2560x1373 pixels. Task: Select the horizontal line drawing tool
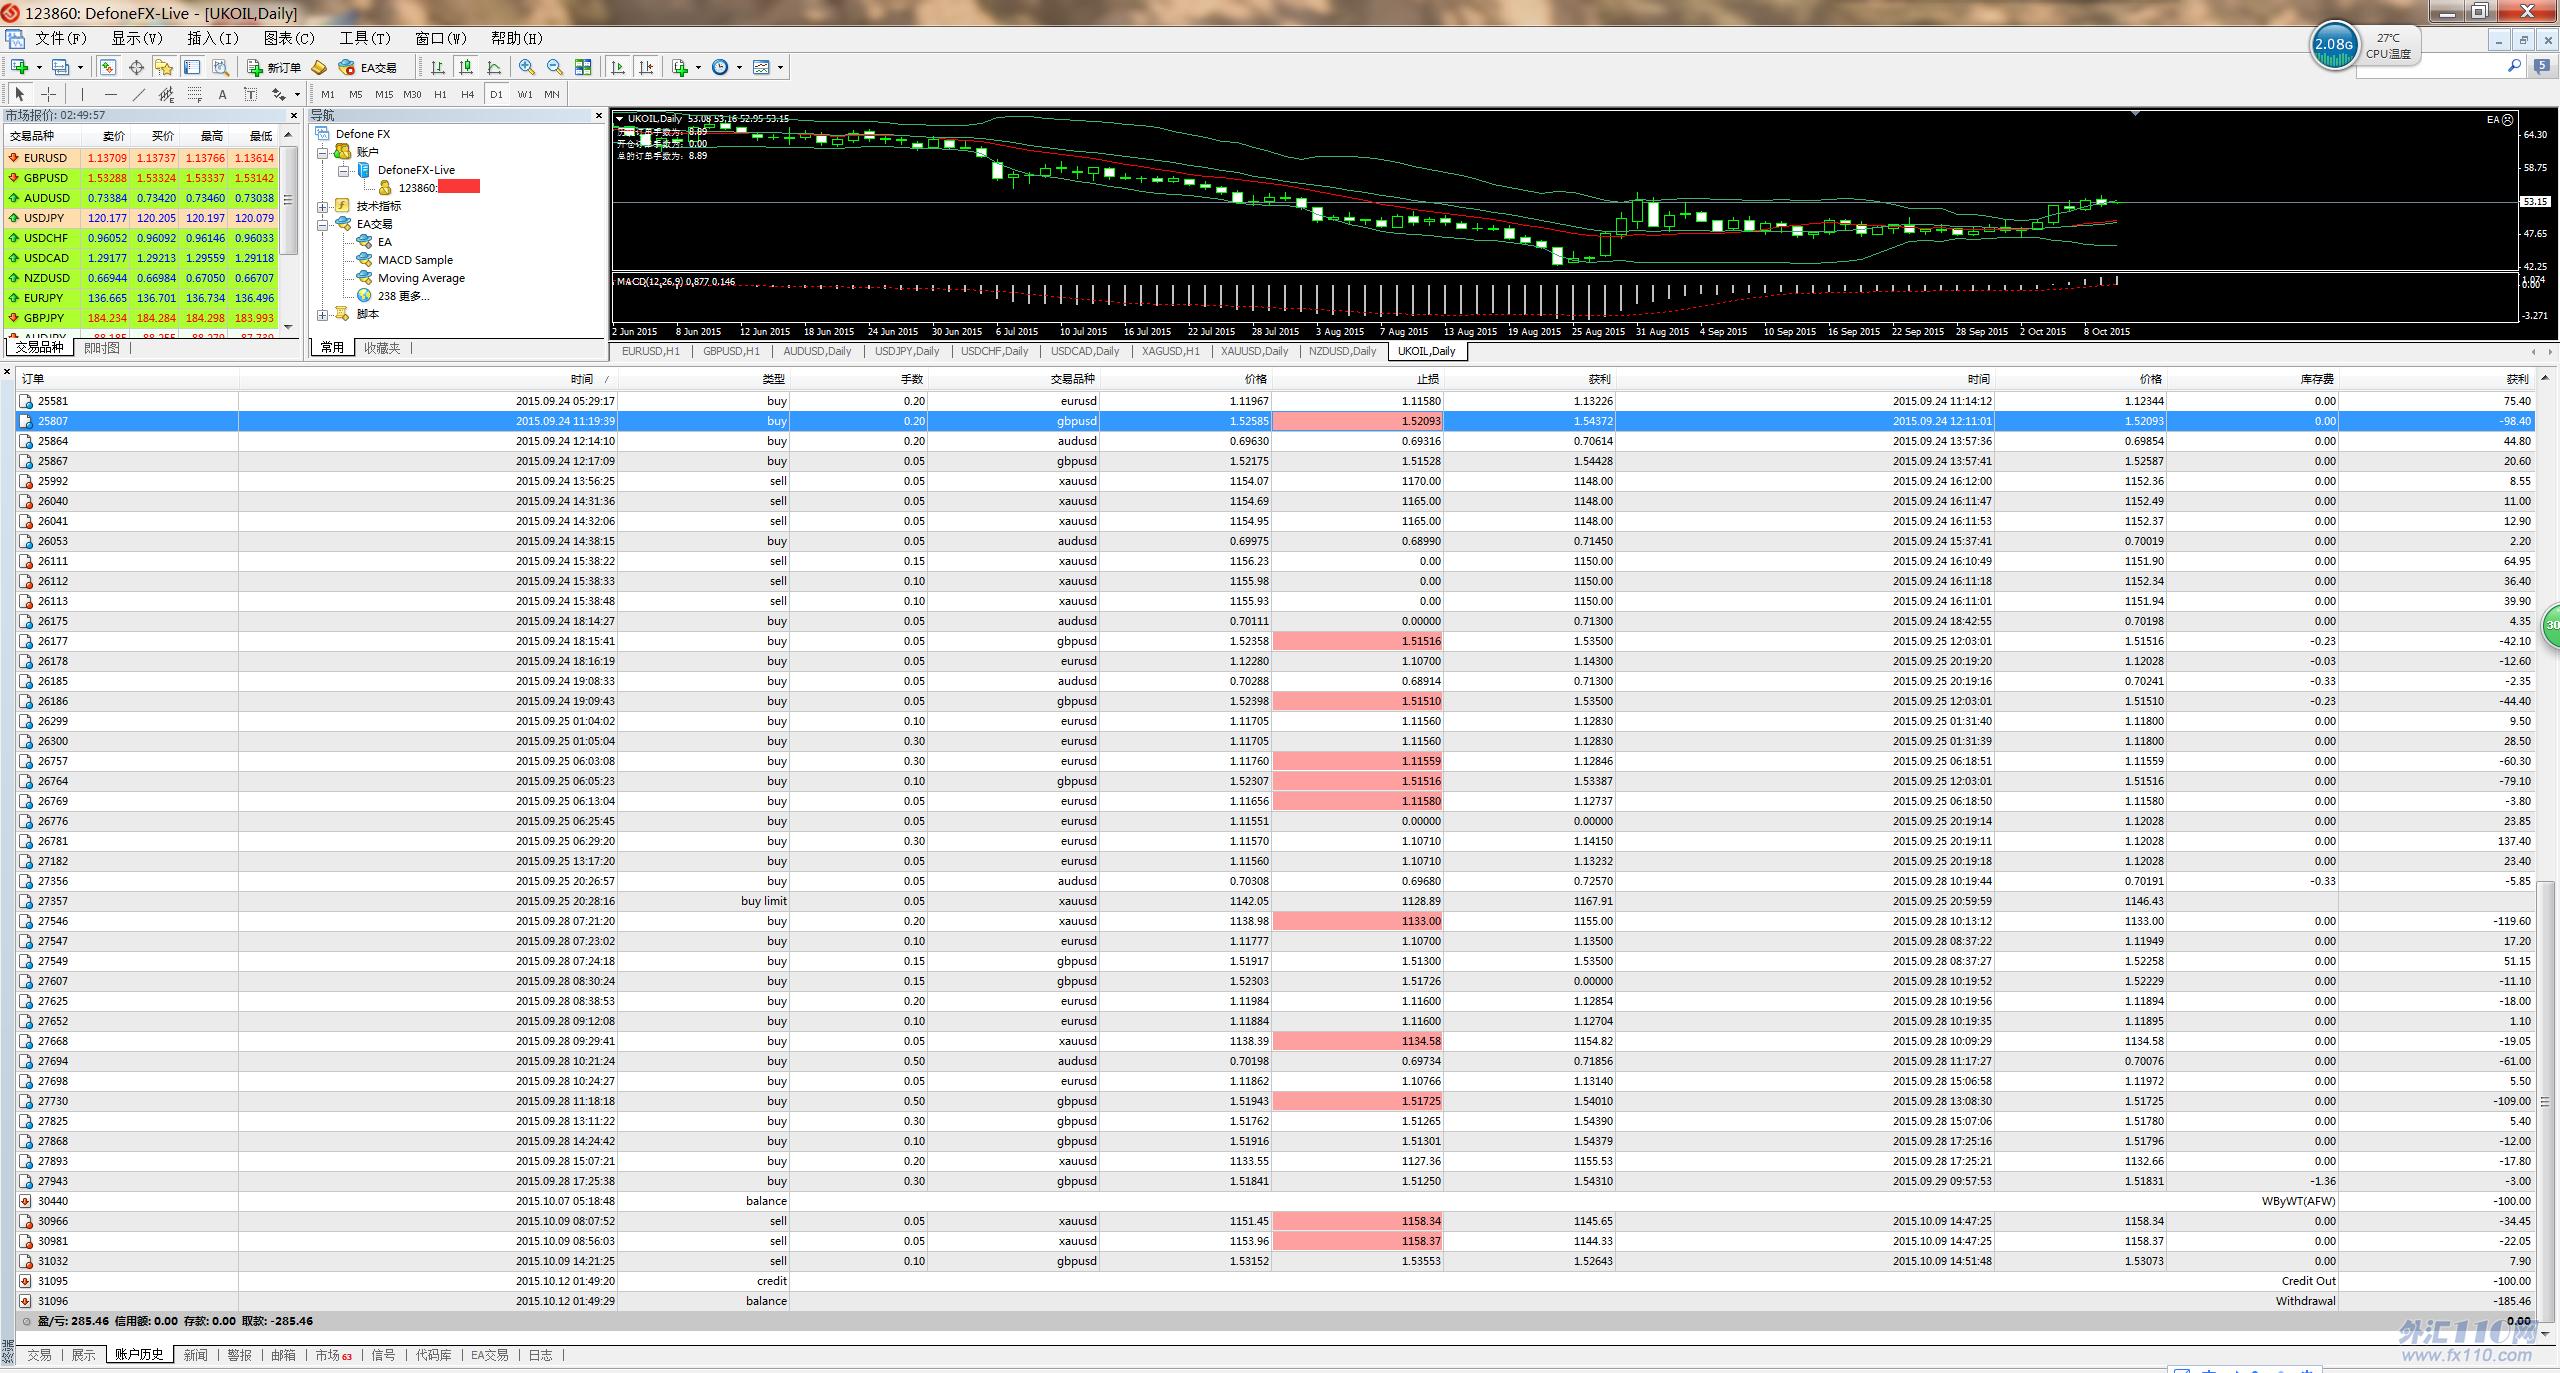coord(110,94)
